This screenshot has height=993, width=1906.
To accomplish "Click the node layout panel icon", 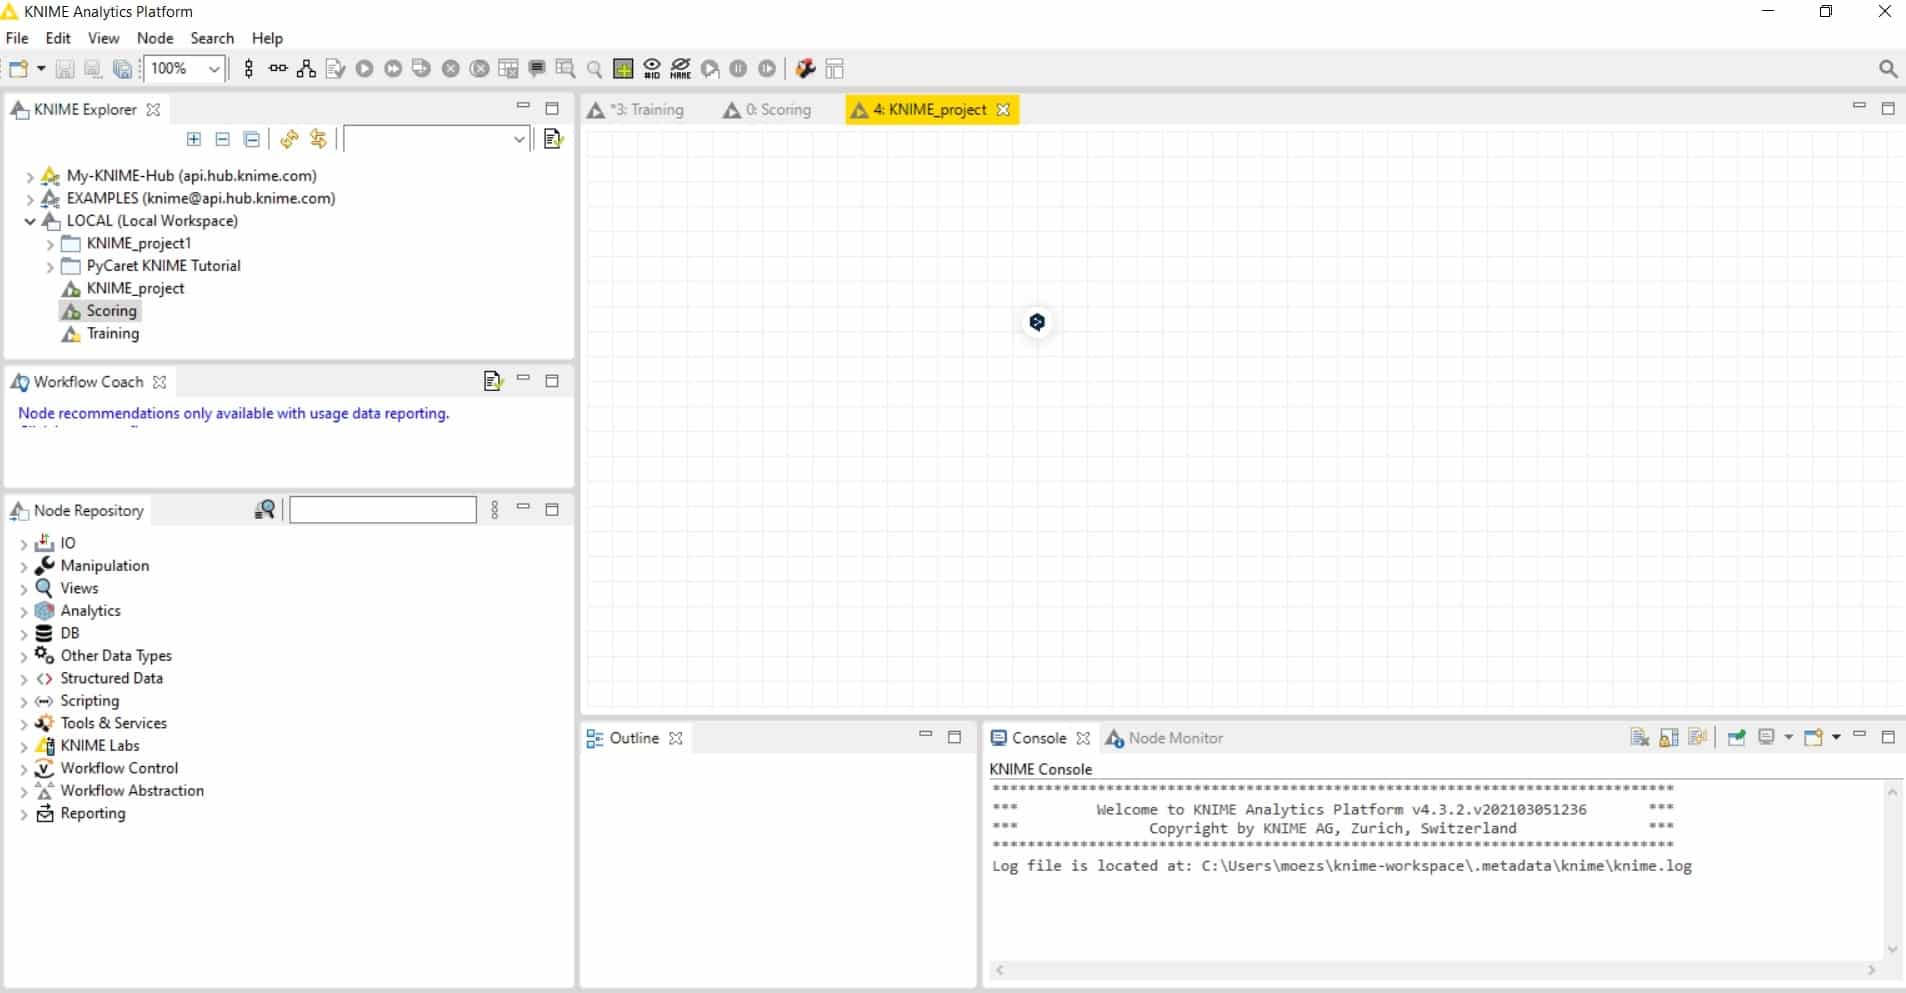I will point(835,69).
